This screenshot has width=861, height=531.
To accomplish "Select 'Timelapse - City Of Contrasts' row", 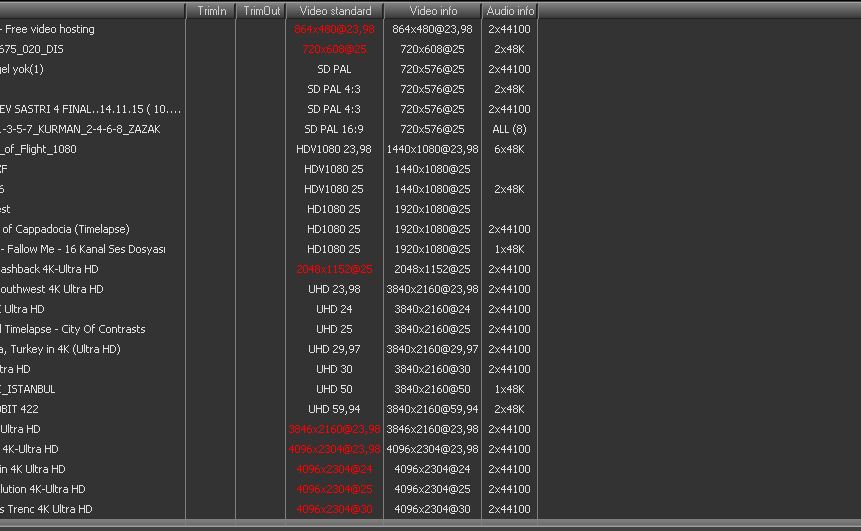I will (73, 329).
